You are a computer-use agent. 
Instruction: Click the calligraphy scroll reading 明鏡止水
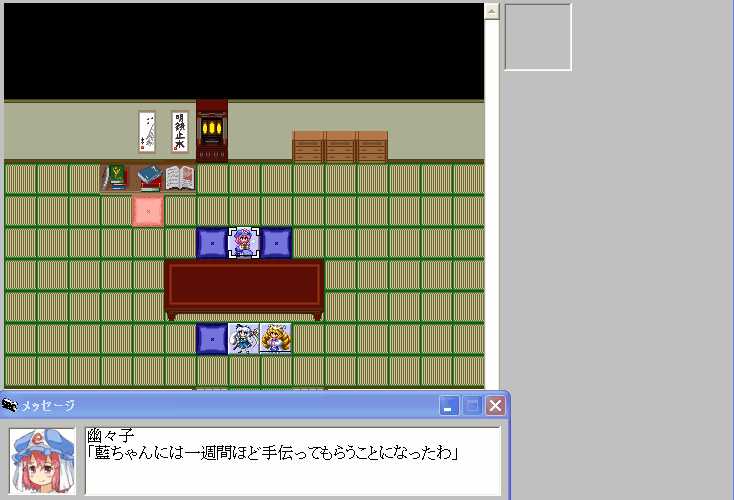pyautogui.click(x=180, y=132)
